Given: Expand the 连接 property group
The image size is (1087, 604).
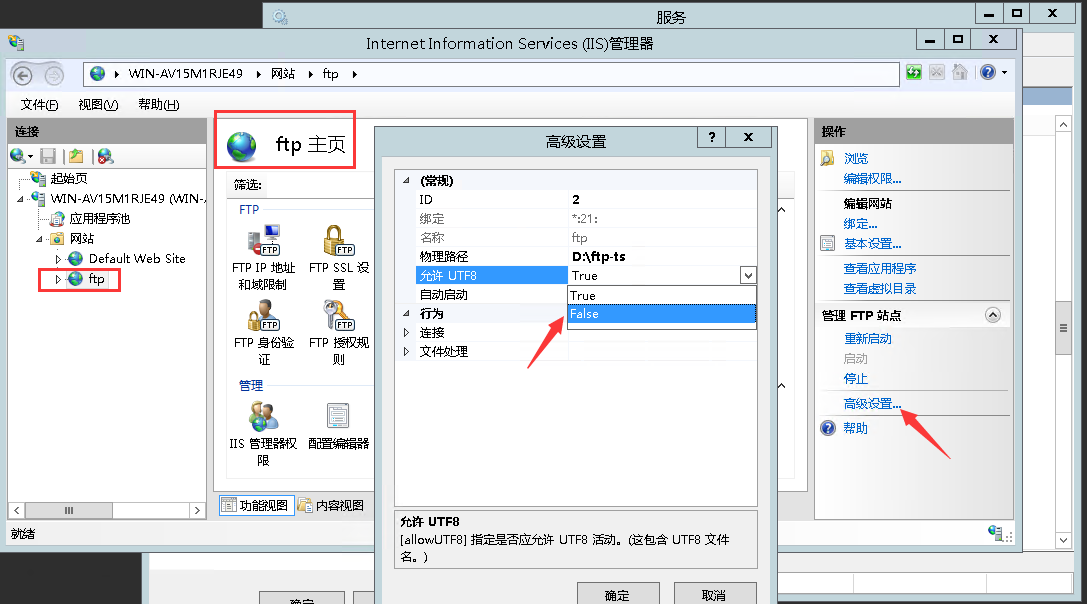Looking at the screenshot, I should click(x=406, y=333).
